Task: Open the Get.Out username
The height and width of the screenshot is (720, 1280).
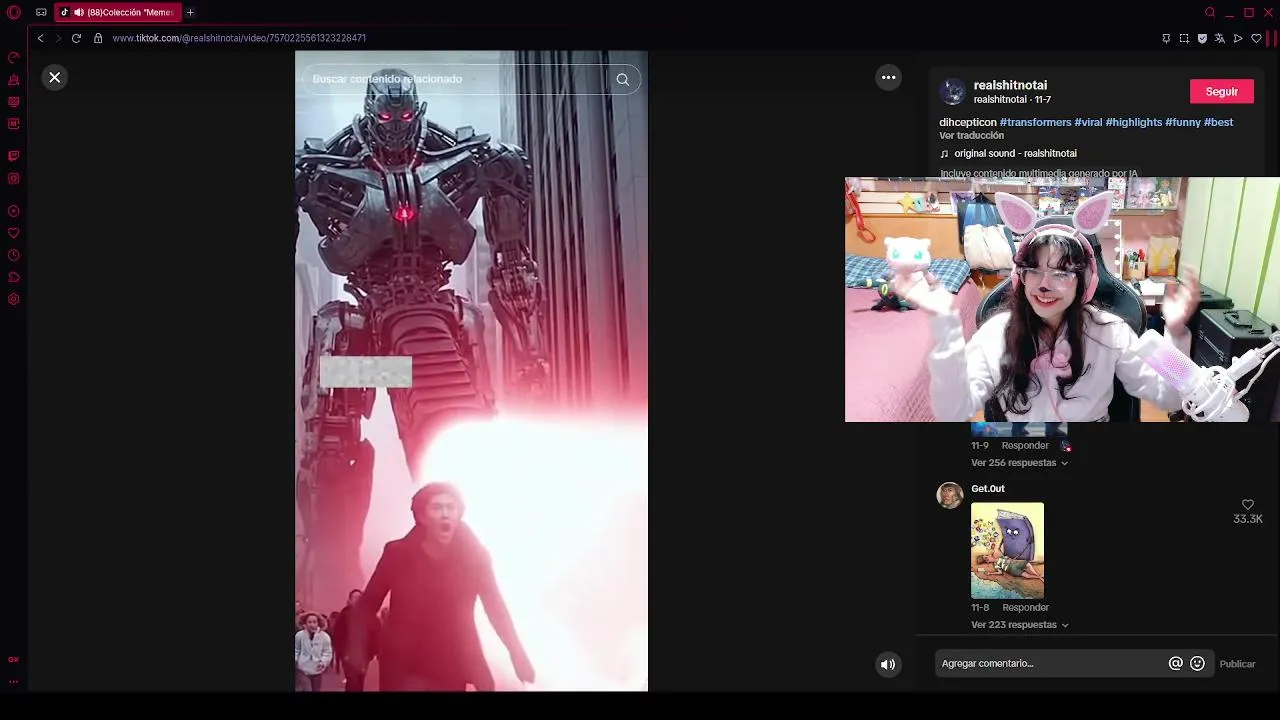Action: (x=988, y=488)
